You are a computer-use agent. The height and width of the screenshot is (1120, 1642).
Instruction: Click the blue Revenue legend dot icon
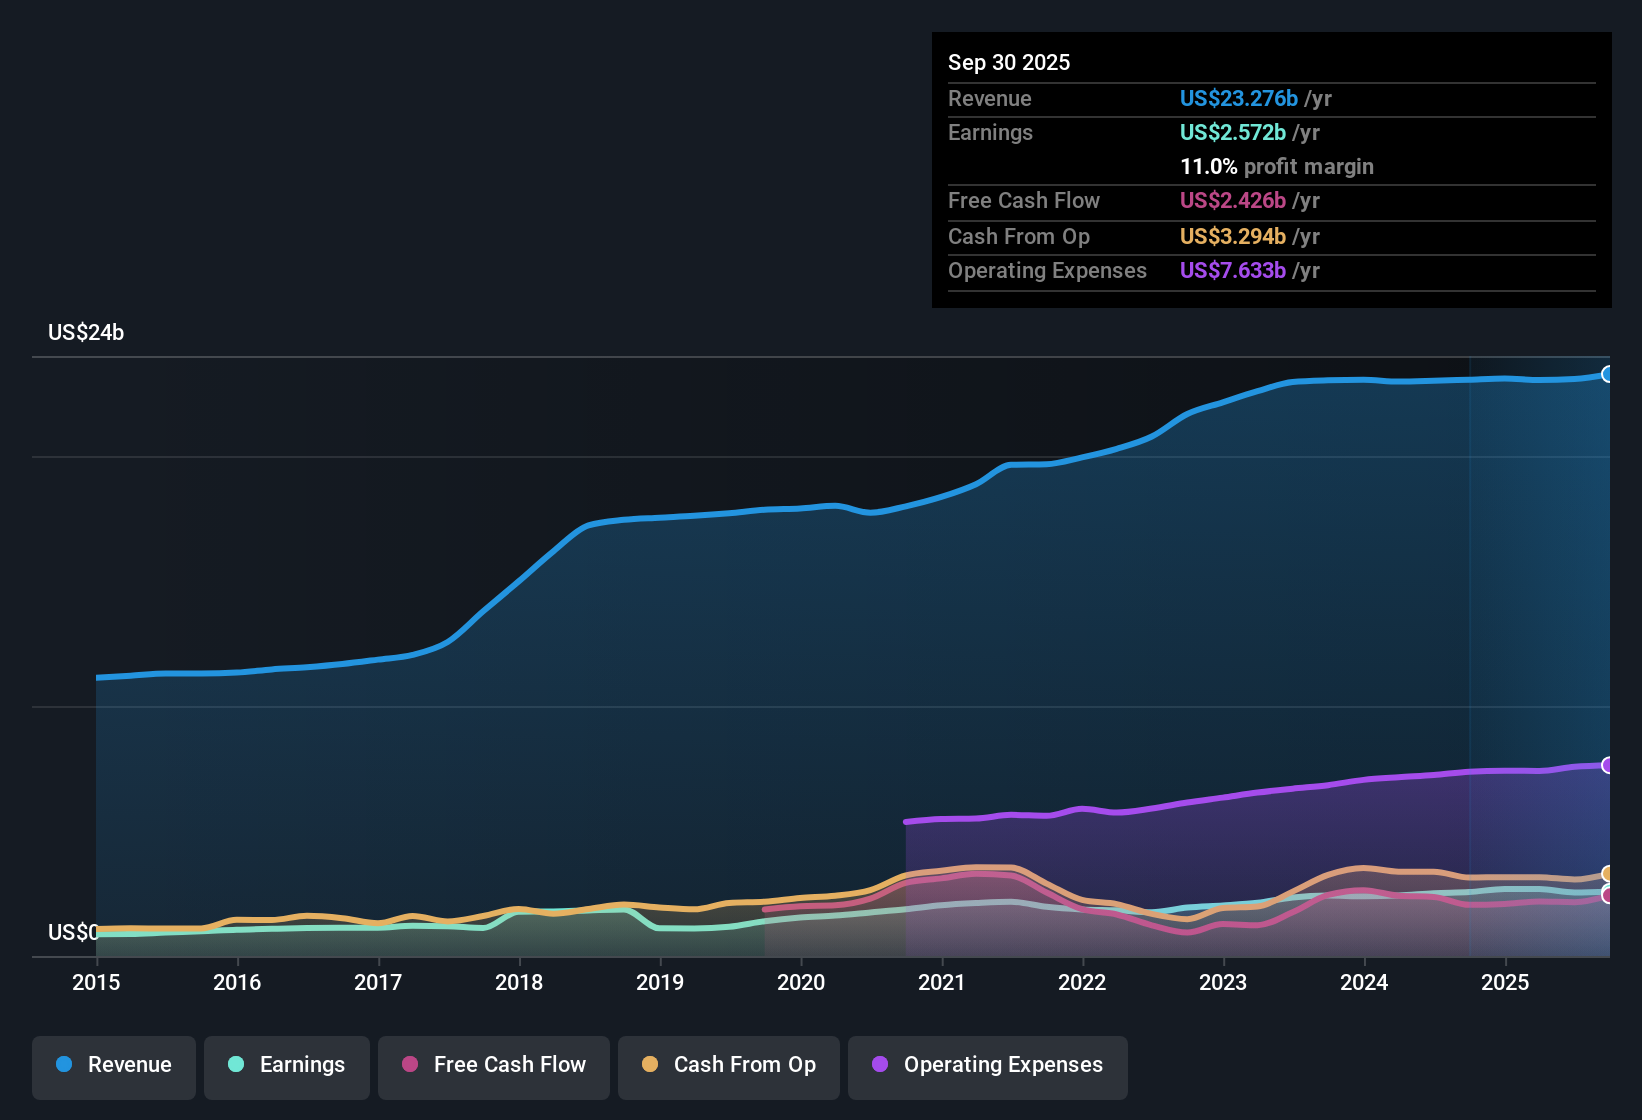pos(64,1065)
